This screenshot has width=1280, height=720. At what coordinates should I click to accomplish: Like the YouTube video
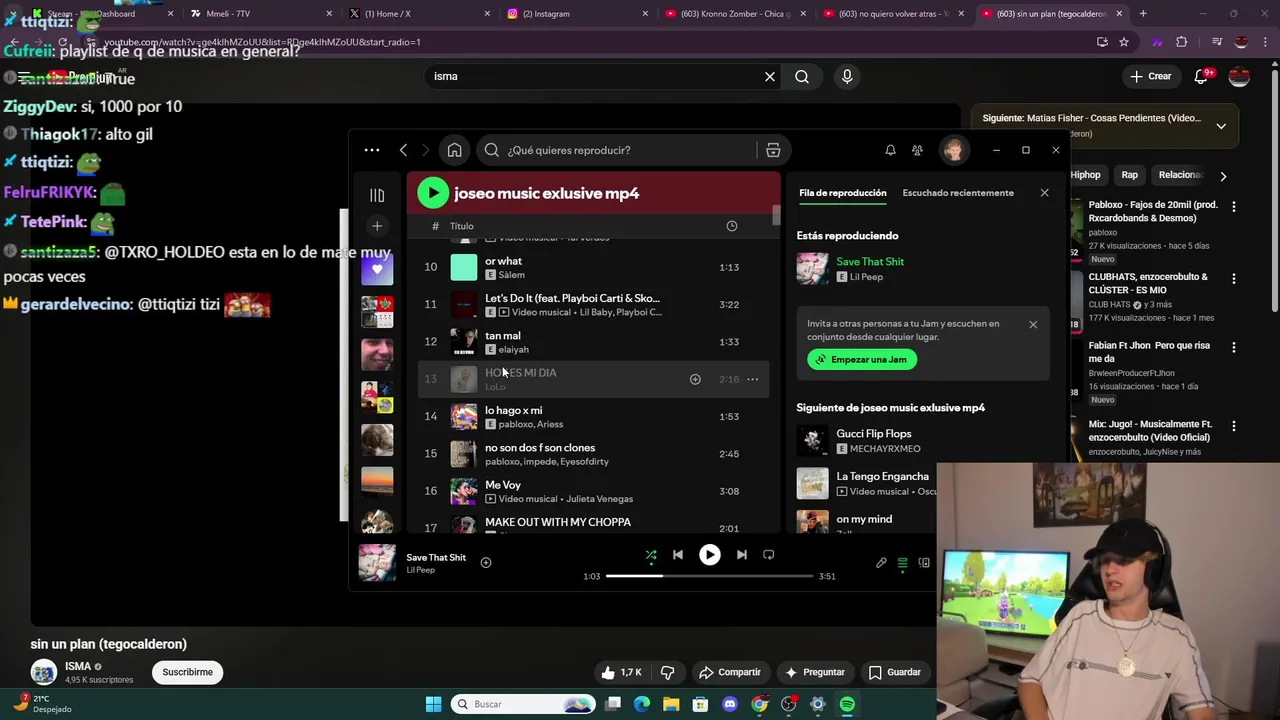[621, 672]
